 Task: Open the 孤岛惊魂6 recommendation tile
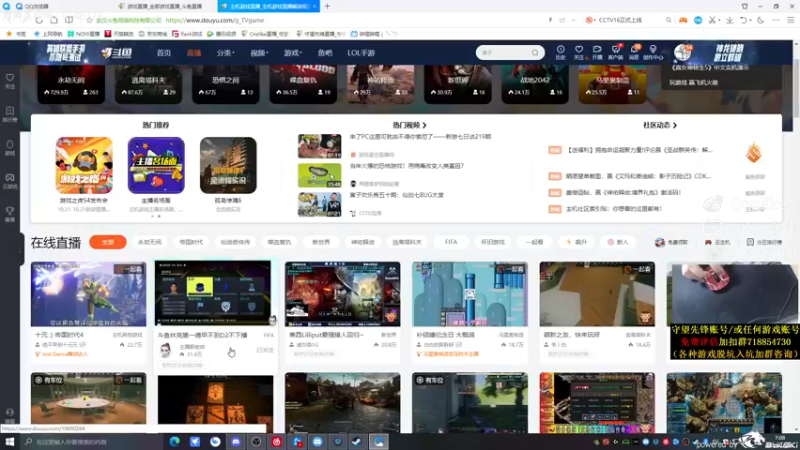click(x=228, y=165)
